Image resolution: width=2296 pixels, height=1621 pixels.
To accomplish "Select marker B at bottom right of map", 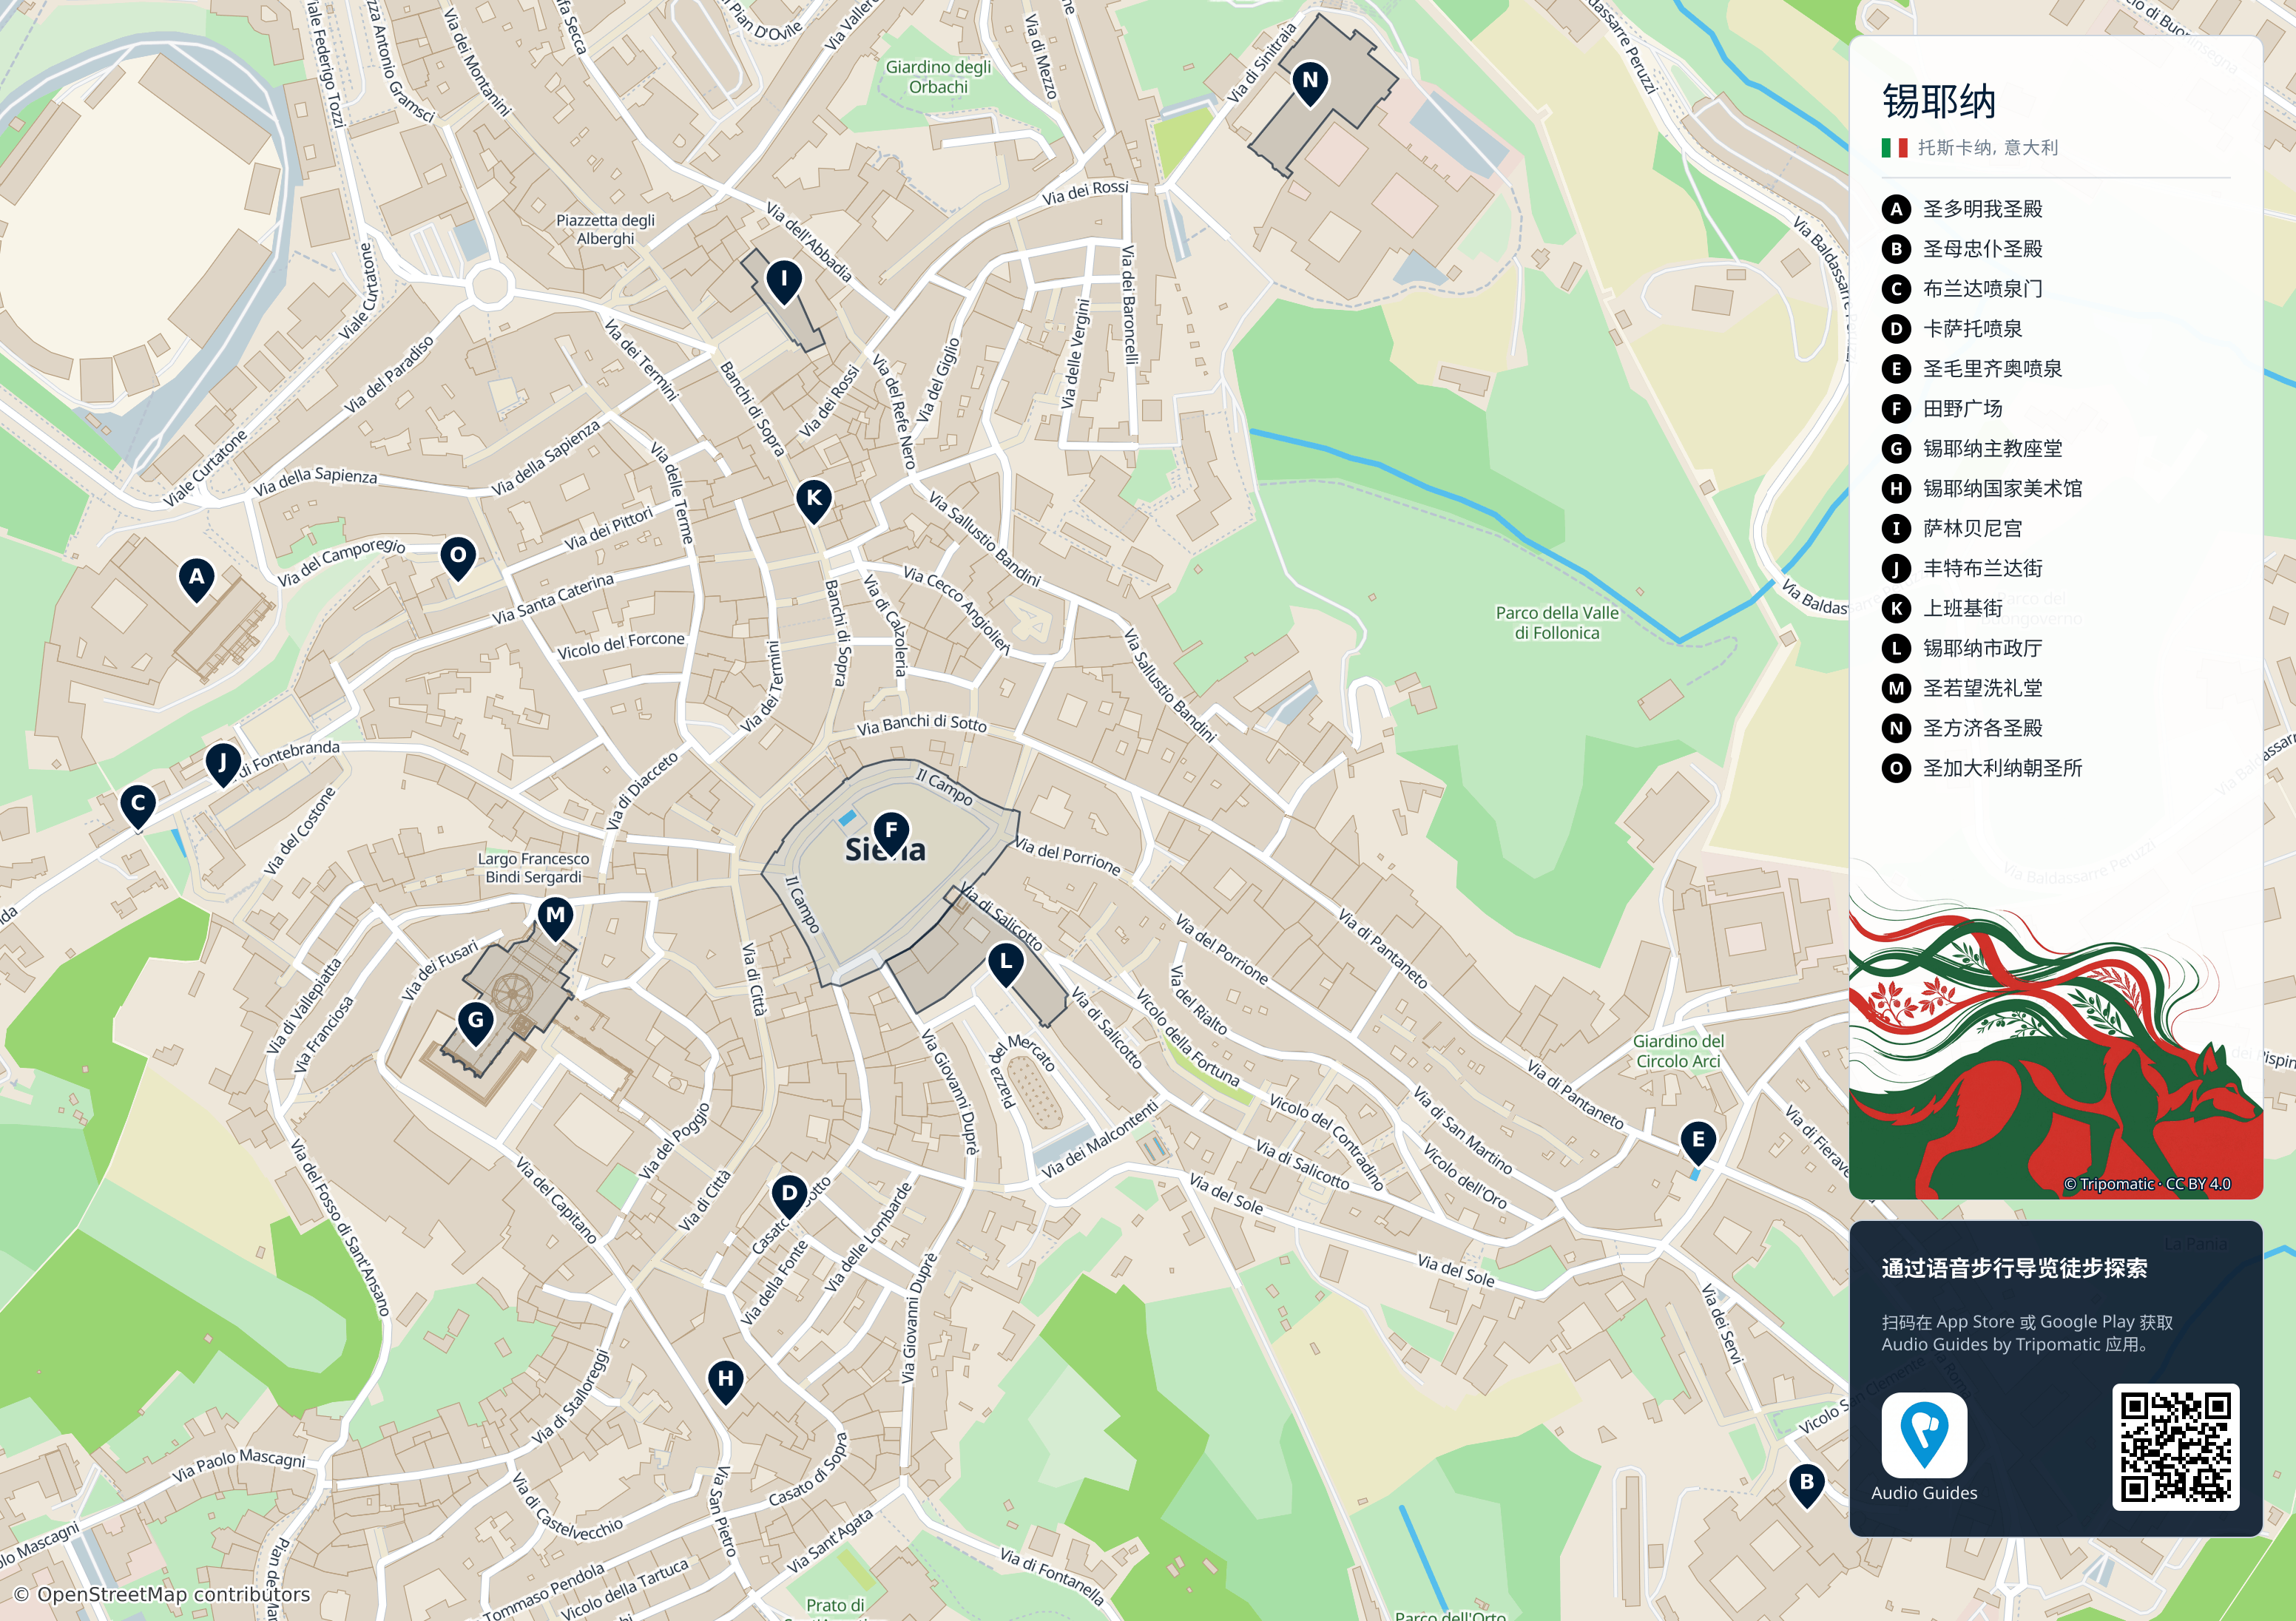I will pos(1807,1484).
